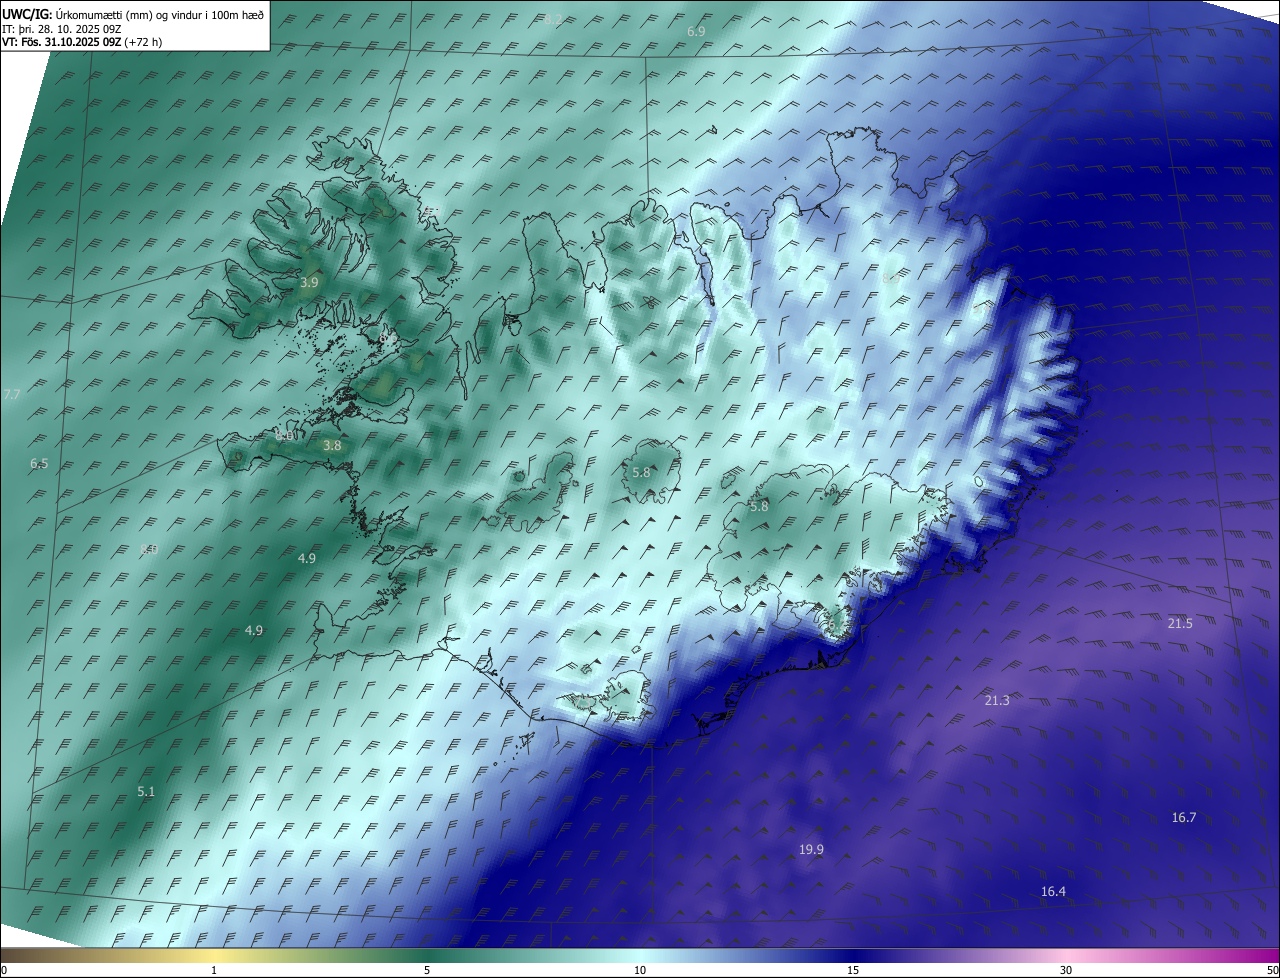
Task: Click the 8.0 label on Snæfellsnes peninsula coast
Action: [285, 436]
